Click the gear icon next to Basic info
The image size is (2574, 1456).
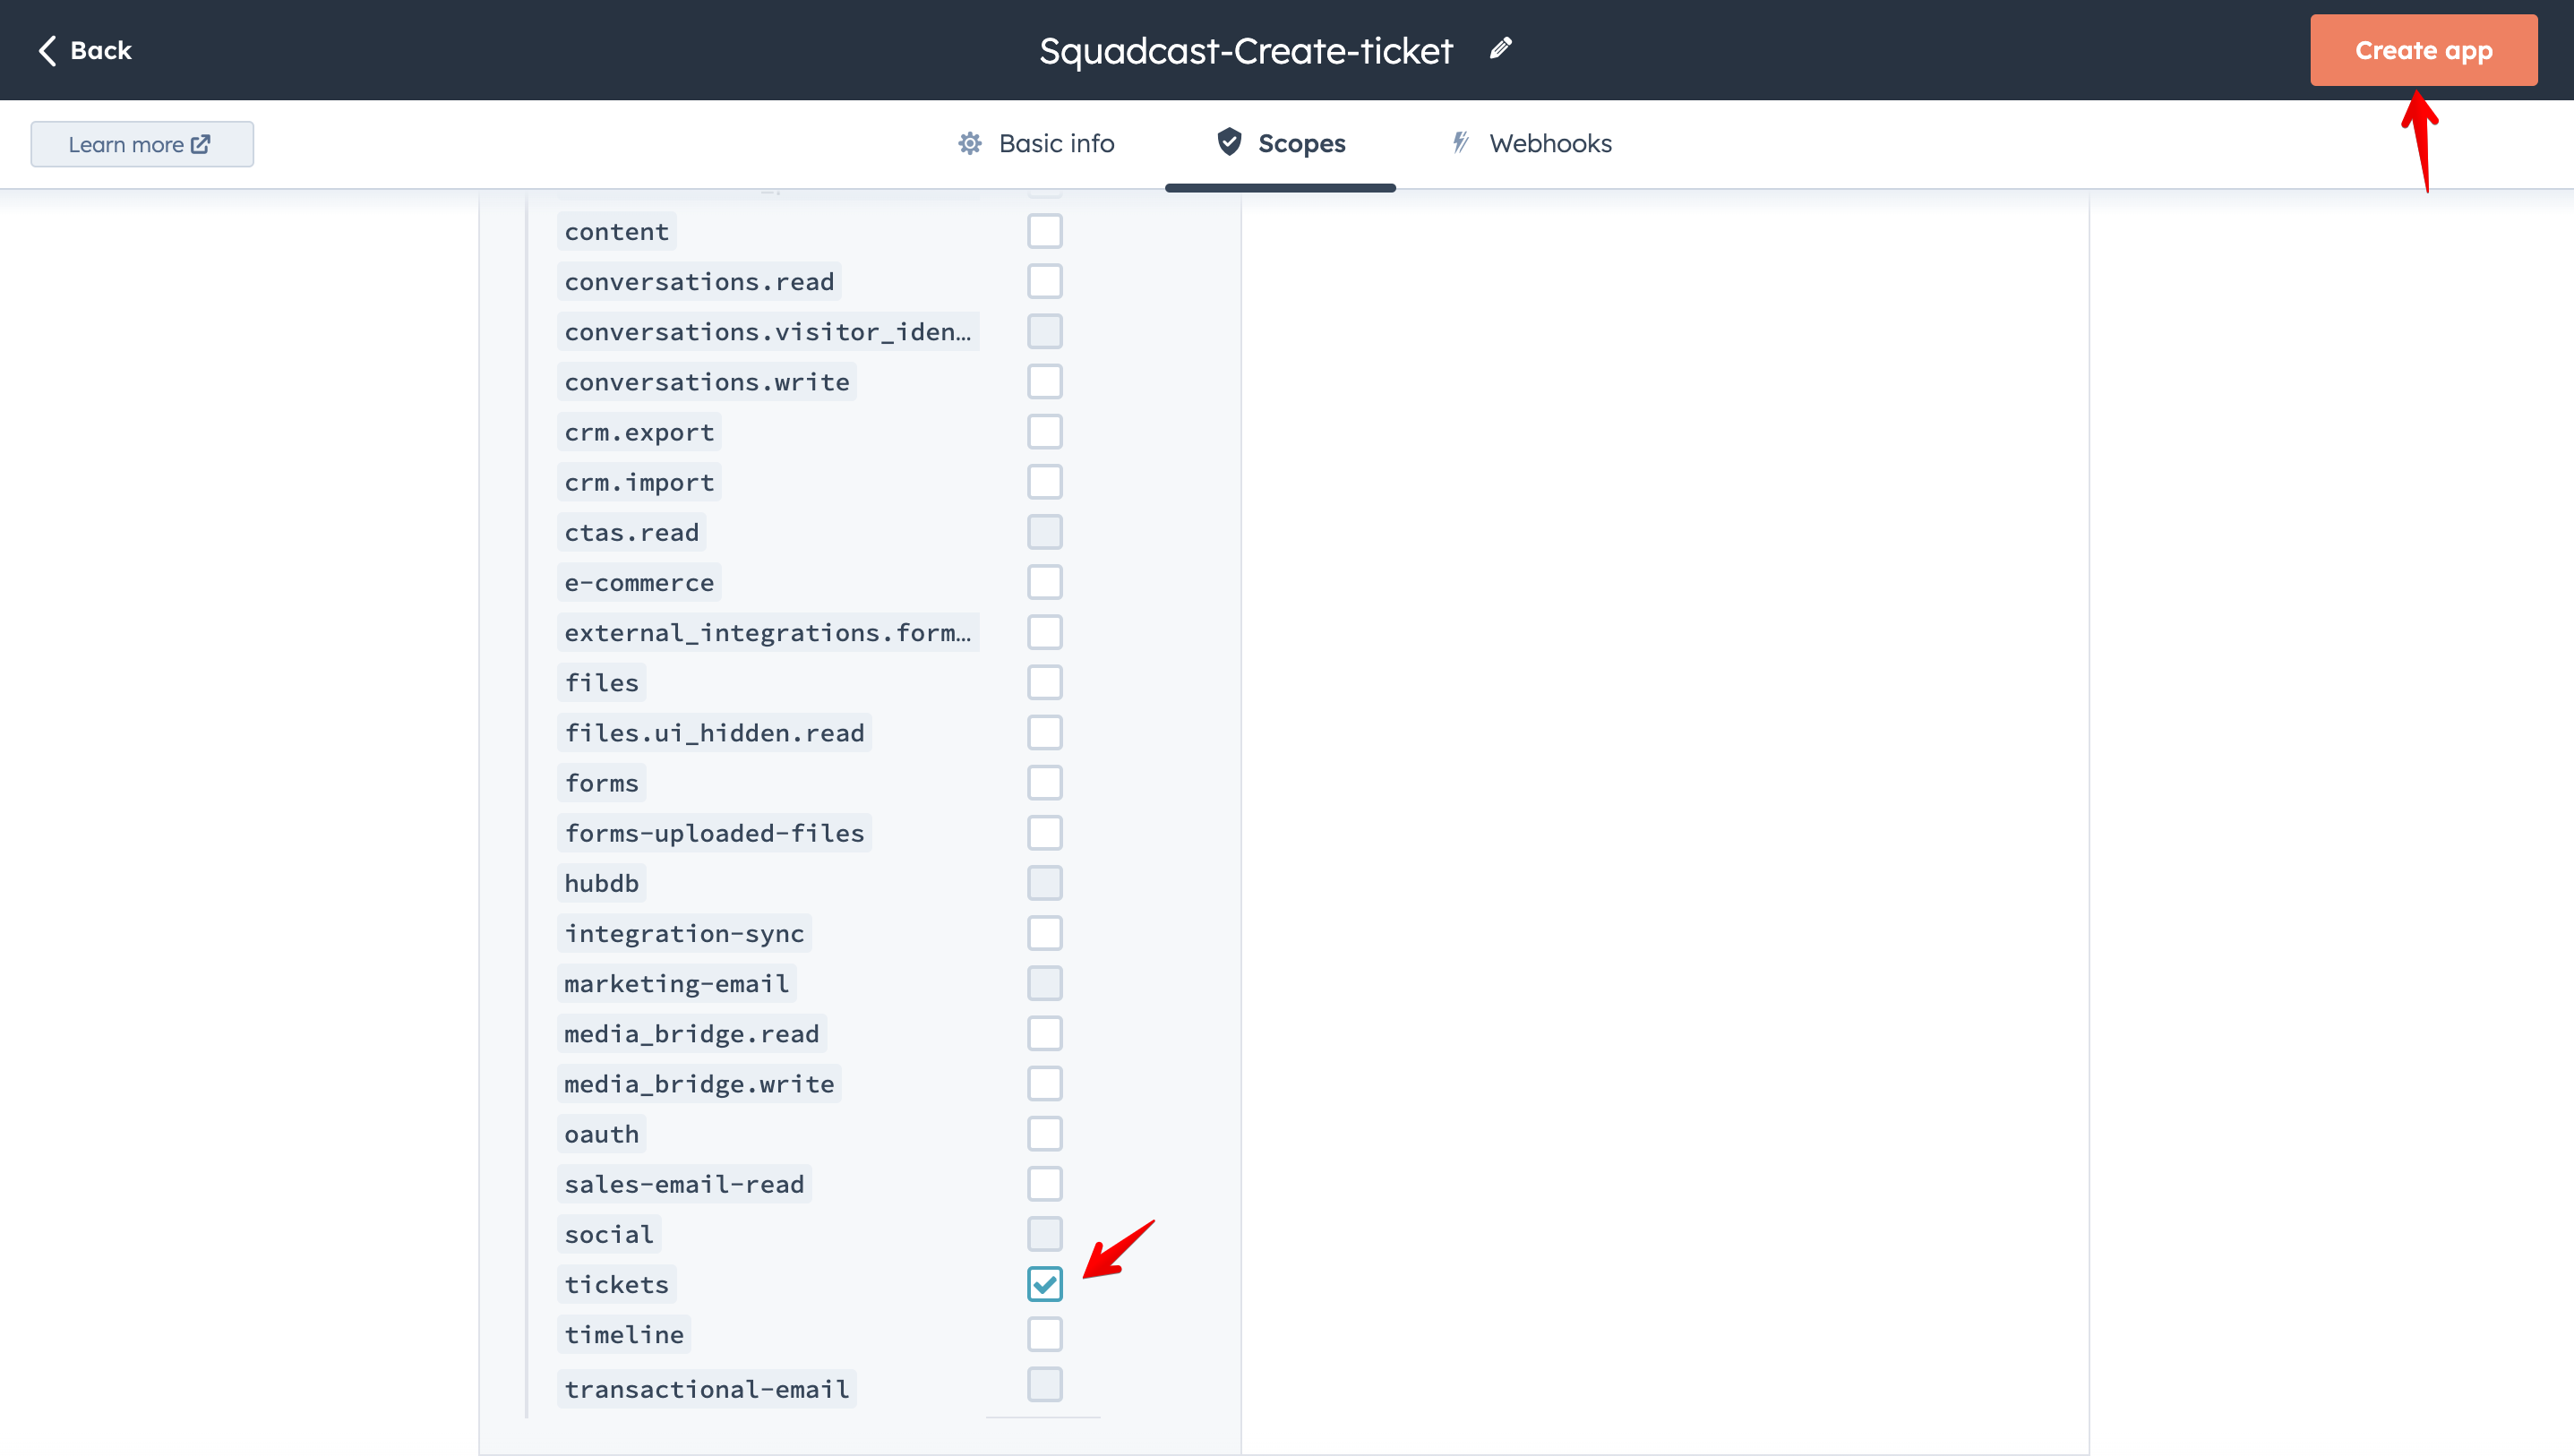click(x=969, y=143)
